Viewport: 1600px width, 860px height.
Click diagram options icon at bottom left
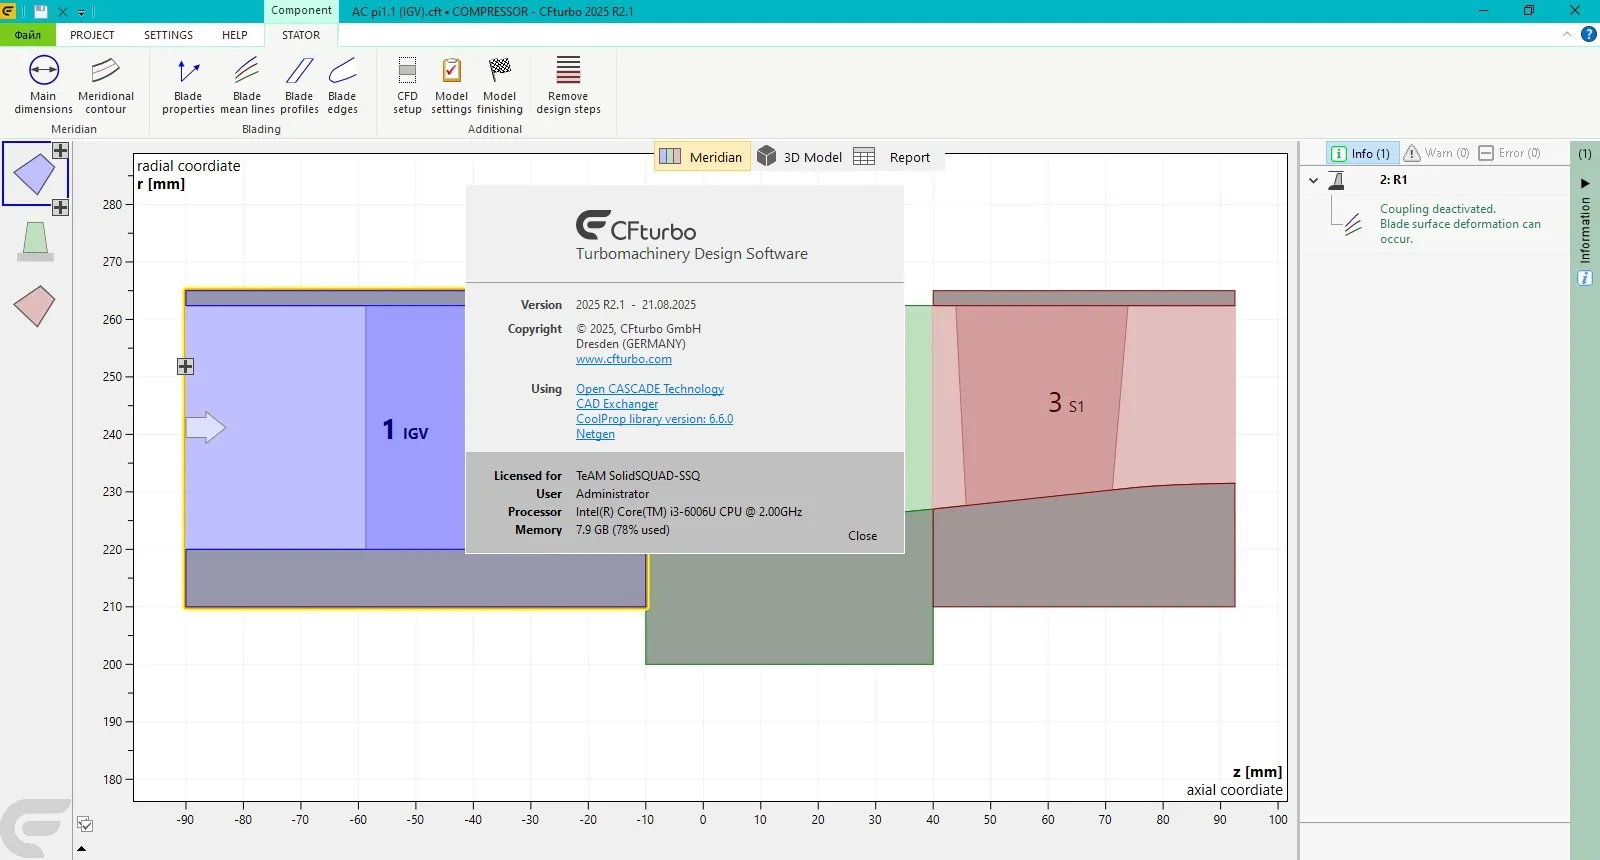(x=85, y=824)
